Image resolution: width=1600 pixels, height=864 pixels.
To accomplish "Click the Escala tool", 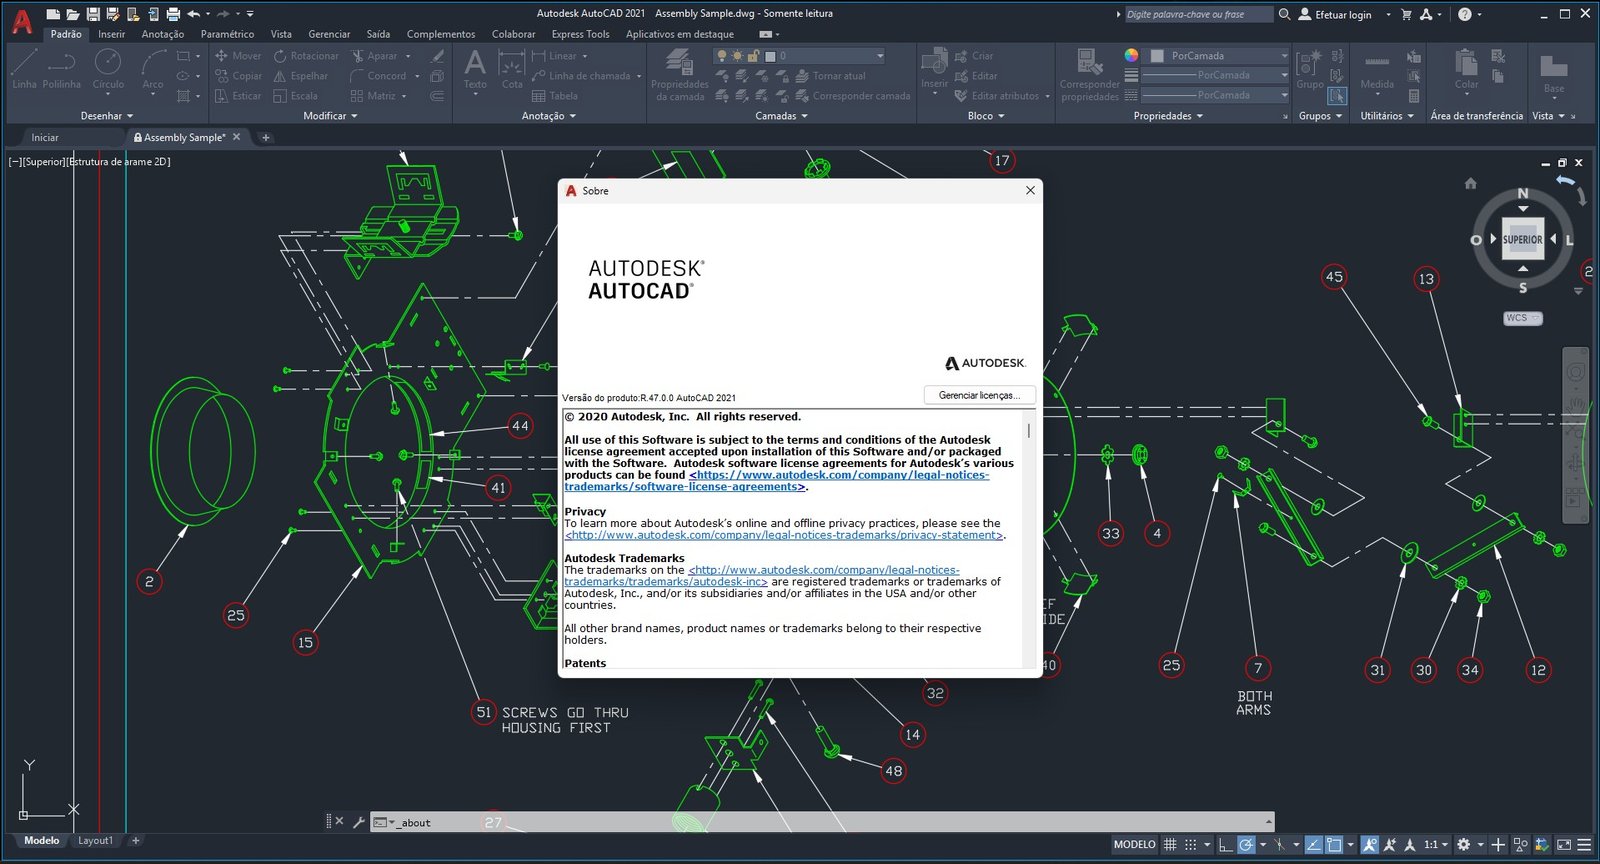I will (x=296, y=96).
